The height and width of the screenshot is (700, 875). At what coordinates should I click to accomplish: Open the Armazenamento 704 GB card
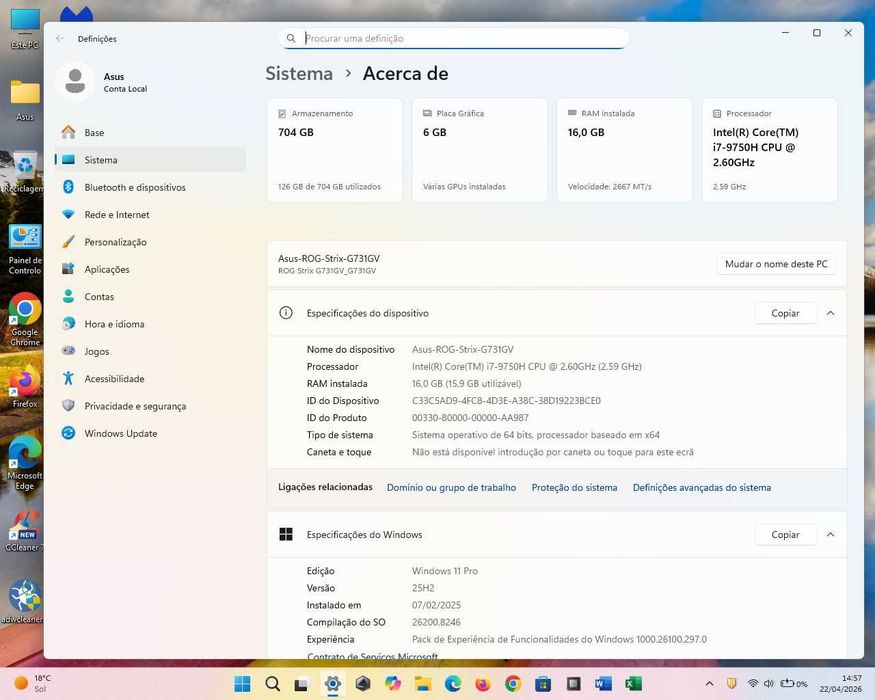click(335, 151)
